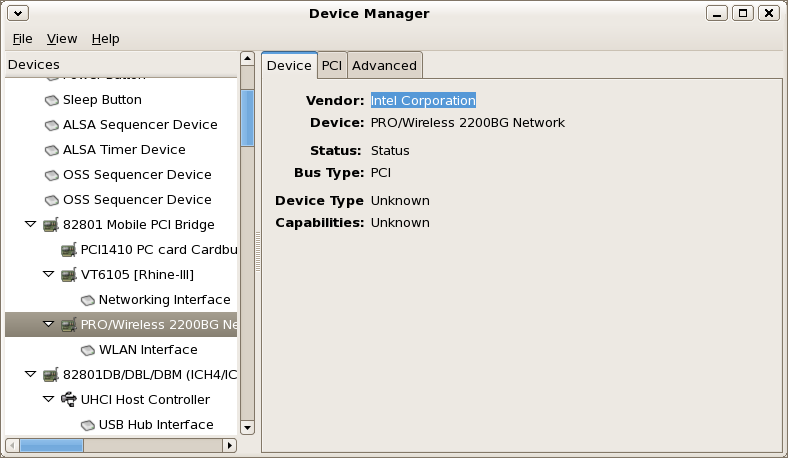The image size is (788, 458).
Task: Click the pane divider grip handle
Action: click(258, 252)
